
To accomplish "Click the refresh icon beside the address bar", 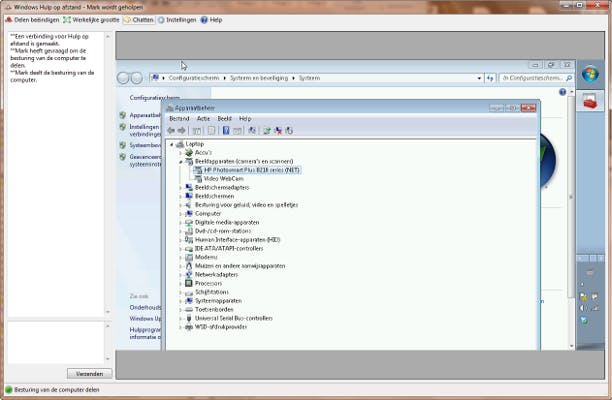I will point(490,78).
